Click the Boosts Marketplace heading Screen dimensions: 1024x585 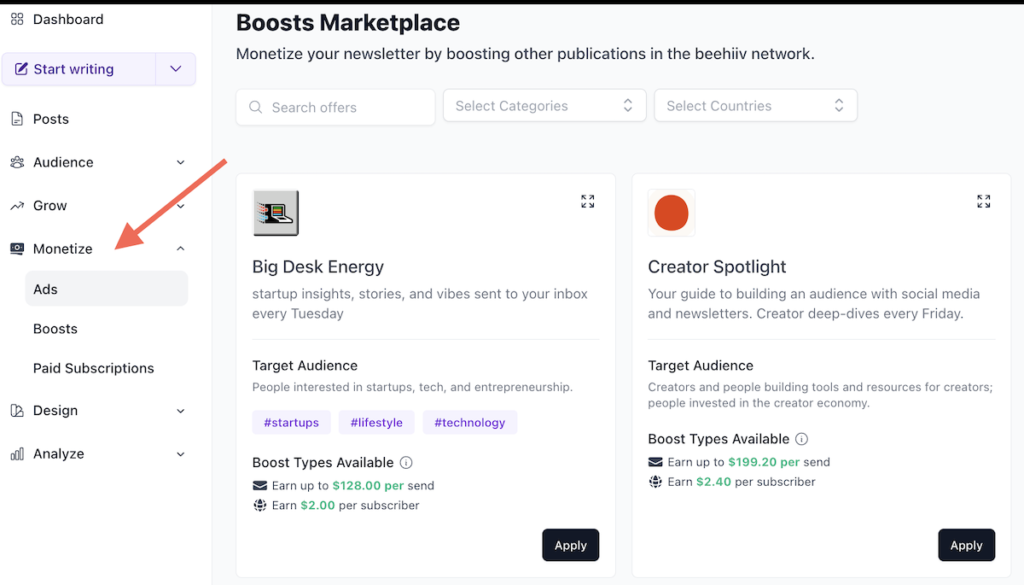pos(348,23)
